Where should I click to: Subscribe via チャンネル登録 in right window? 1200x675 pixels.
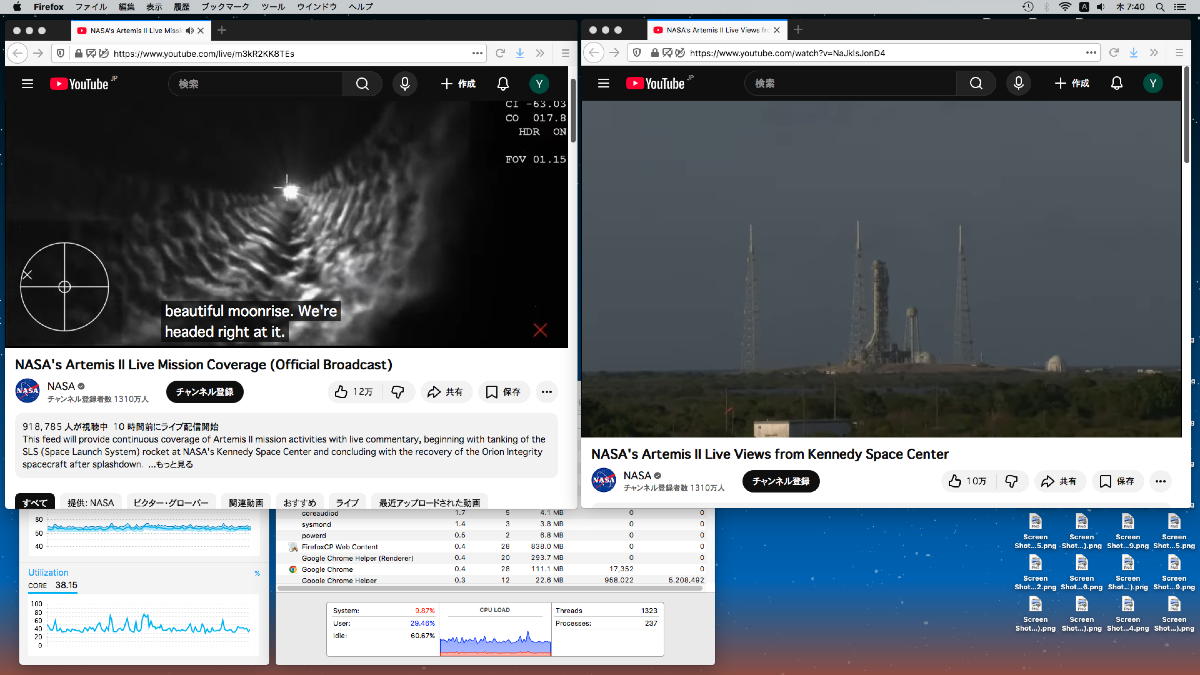click(781, 481)
